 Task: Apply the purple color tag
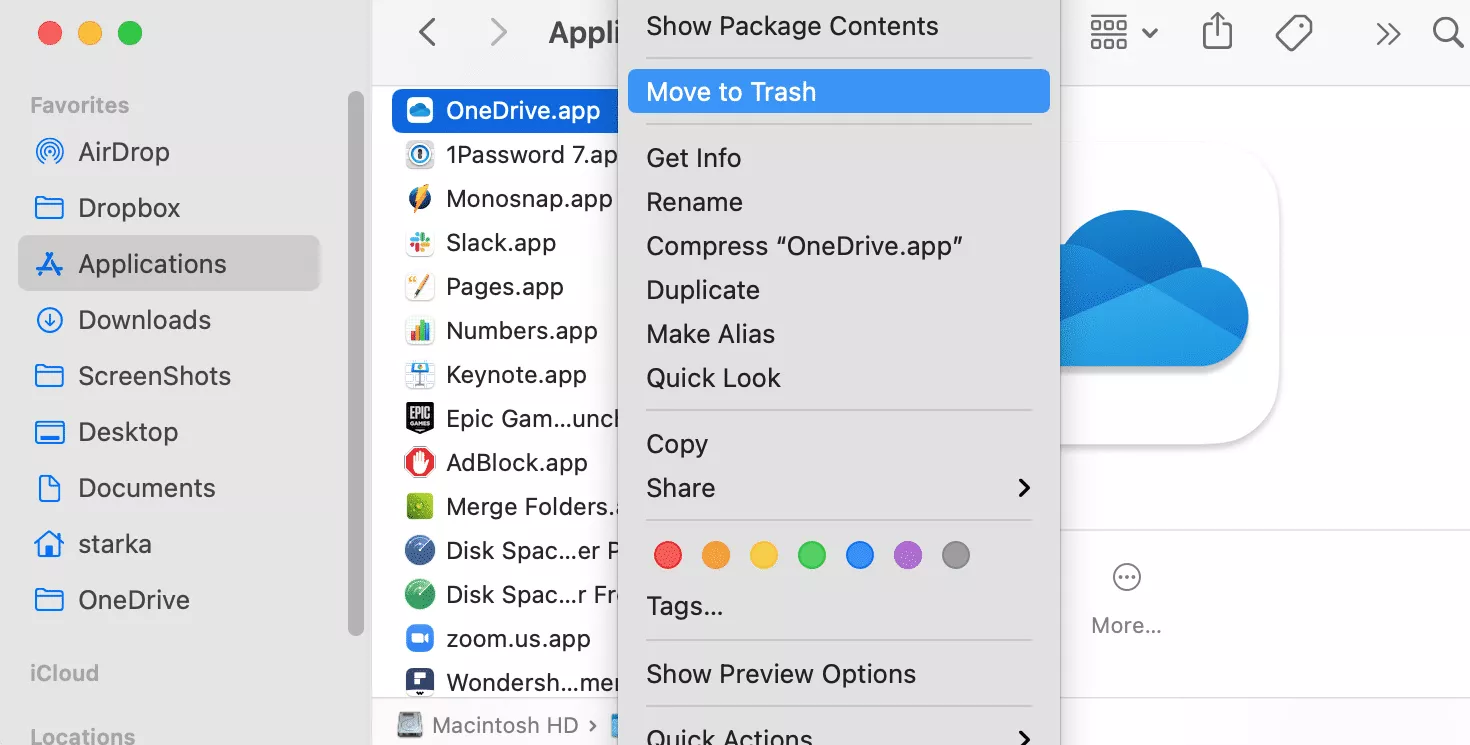point(907,555)
